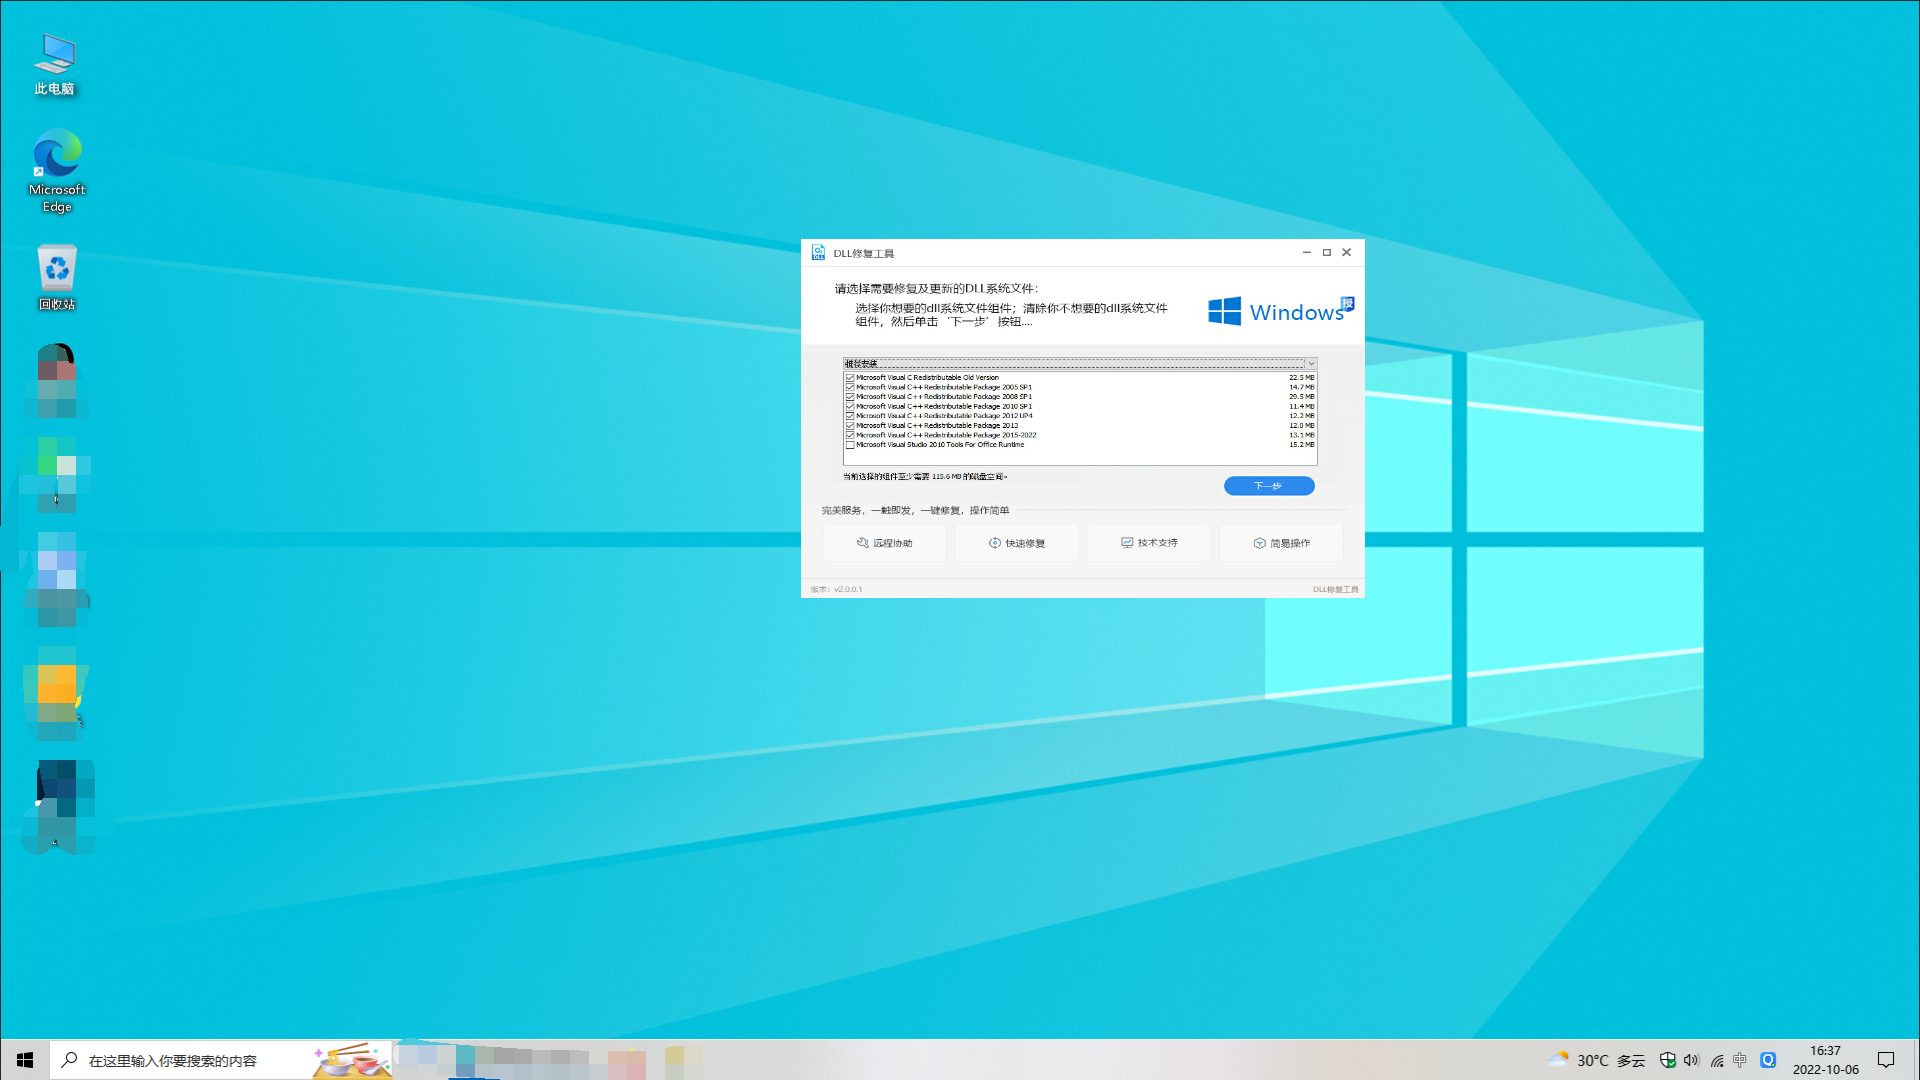Open the install type dropdown above the list

point(1080,364)
